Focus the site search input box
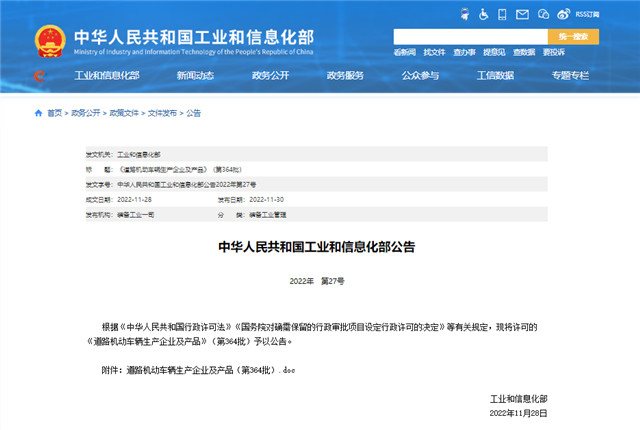 pos(470,37)
